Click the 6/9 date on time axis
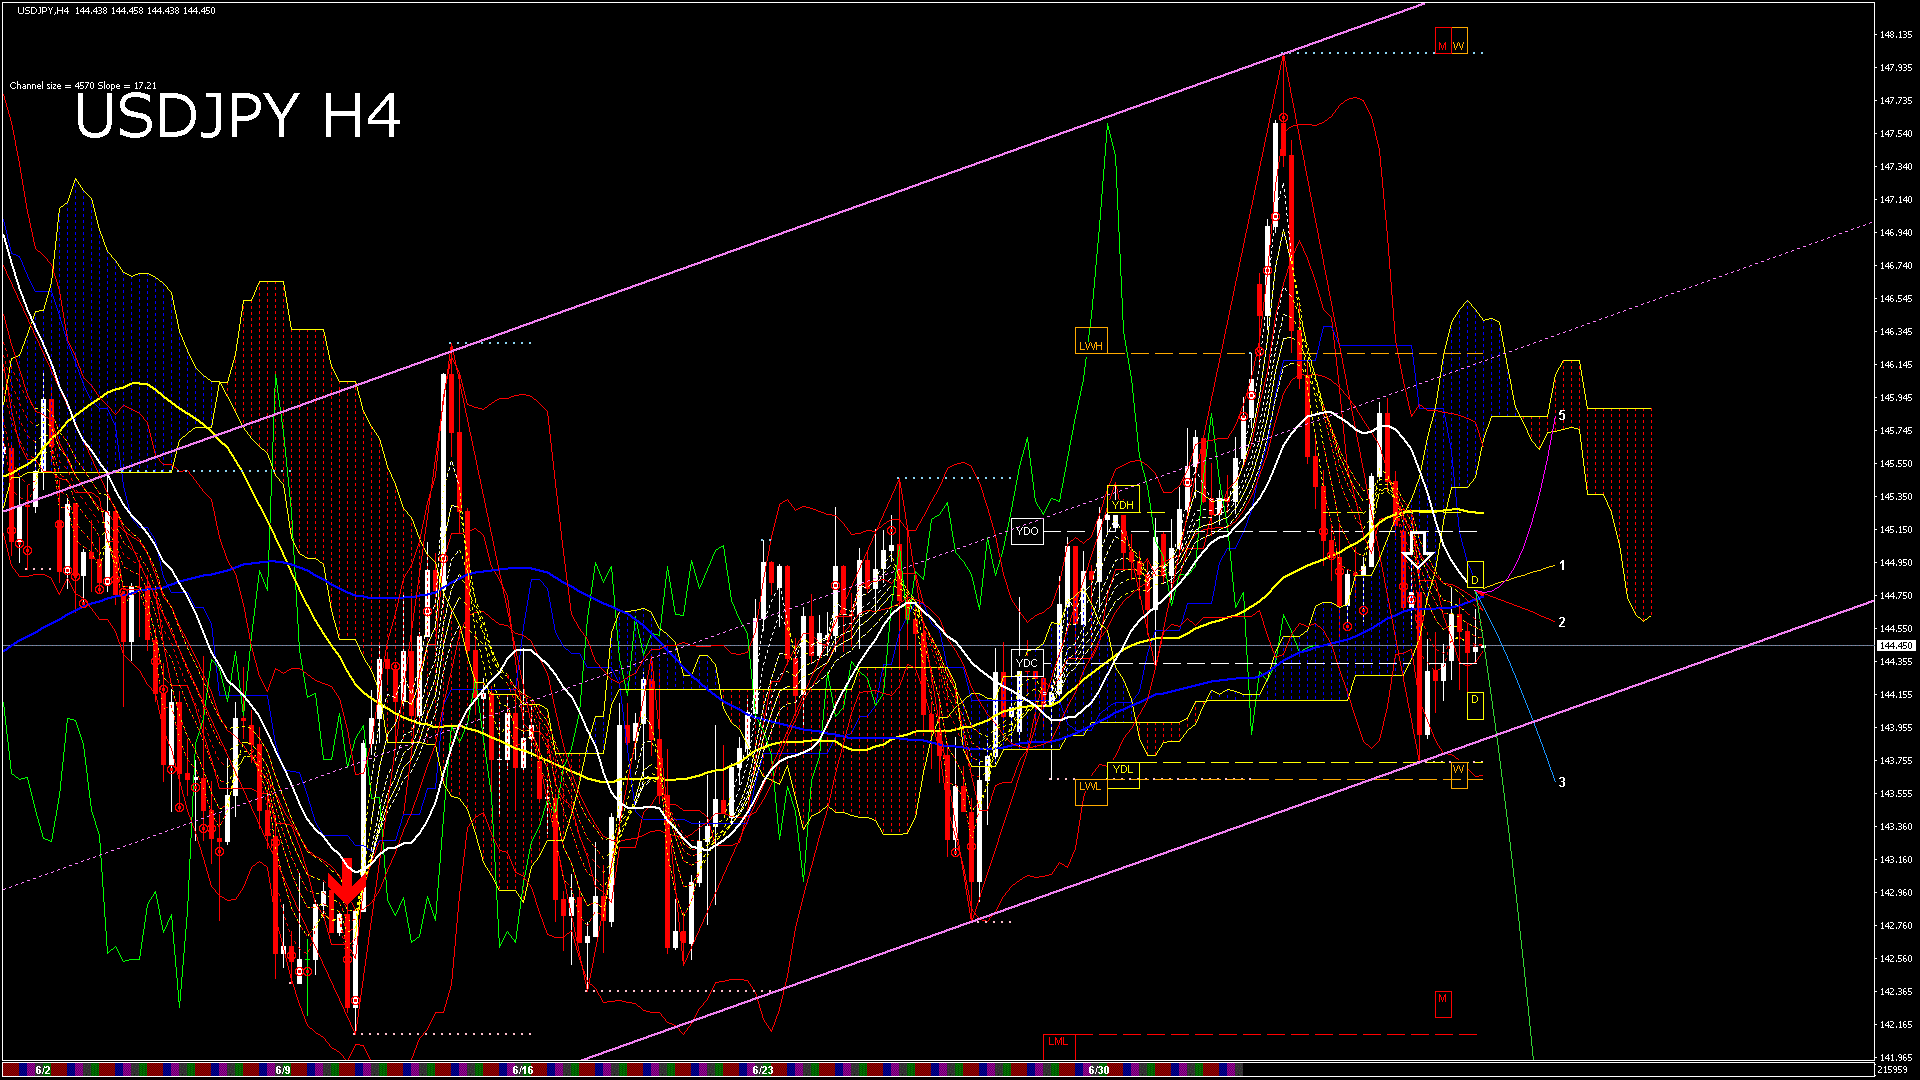Image resolution: width=1920 pixels, height=1080 pixels. pos(283,1070)
